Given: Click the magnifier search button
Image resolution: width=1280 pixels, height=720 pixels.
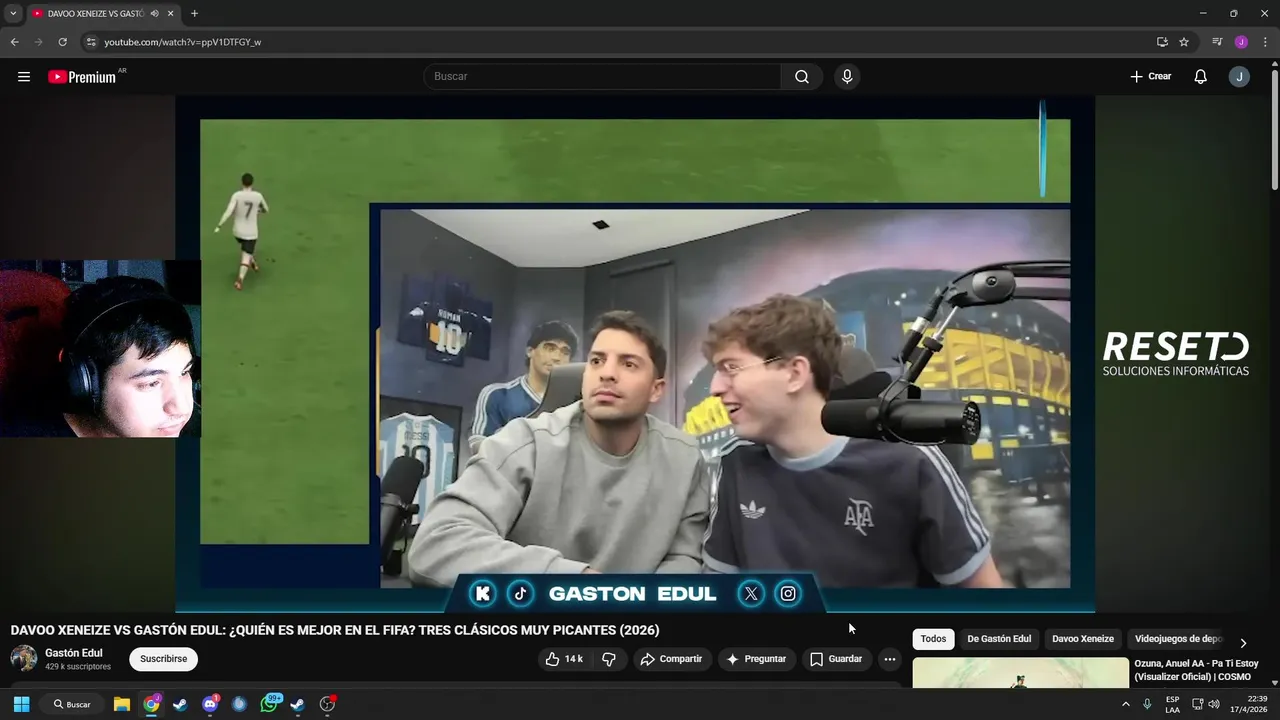Looking at the screenshot, I should point(802,77).
